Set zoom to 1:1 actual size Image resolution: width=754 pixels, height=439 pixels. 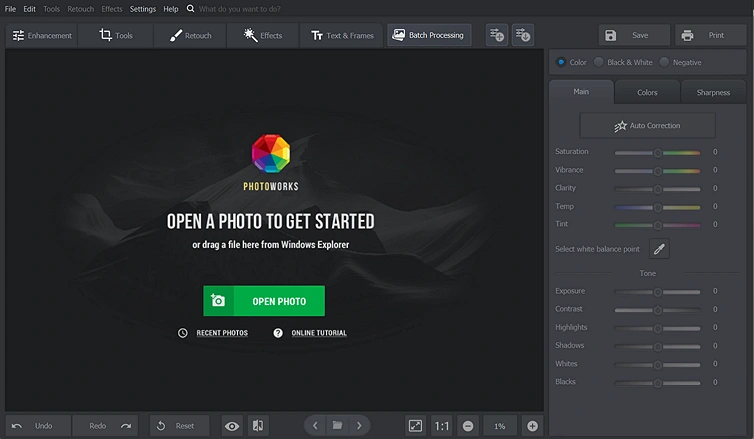(441, 426)
